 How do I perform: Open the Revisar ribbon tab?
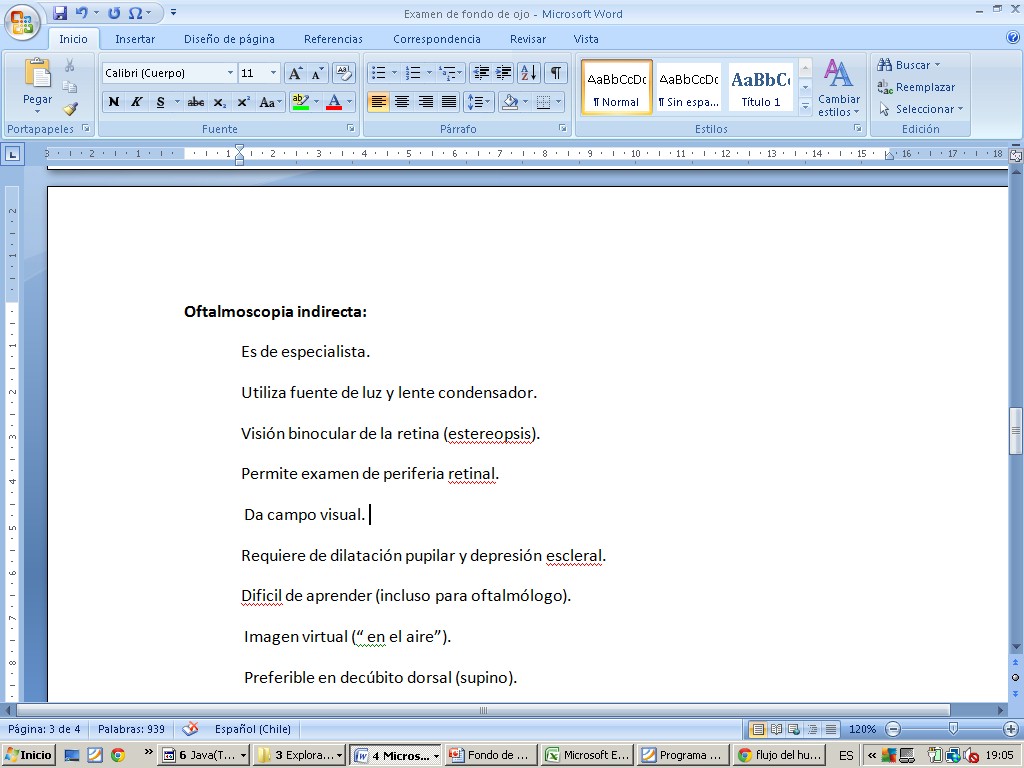point(527,39)
